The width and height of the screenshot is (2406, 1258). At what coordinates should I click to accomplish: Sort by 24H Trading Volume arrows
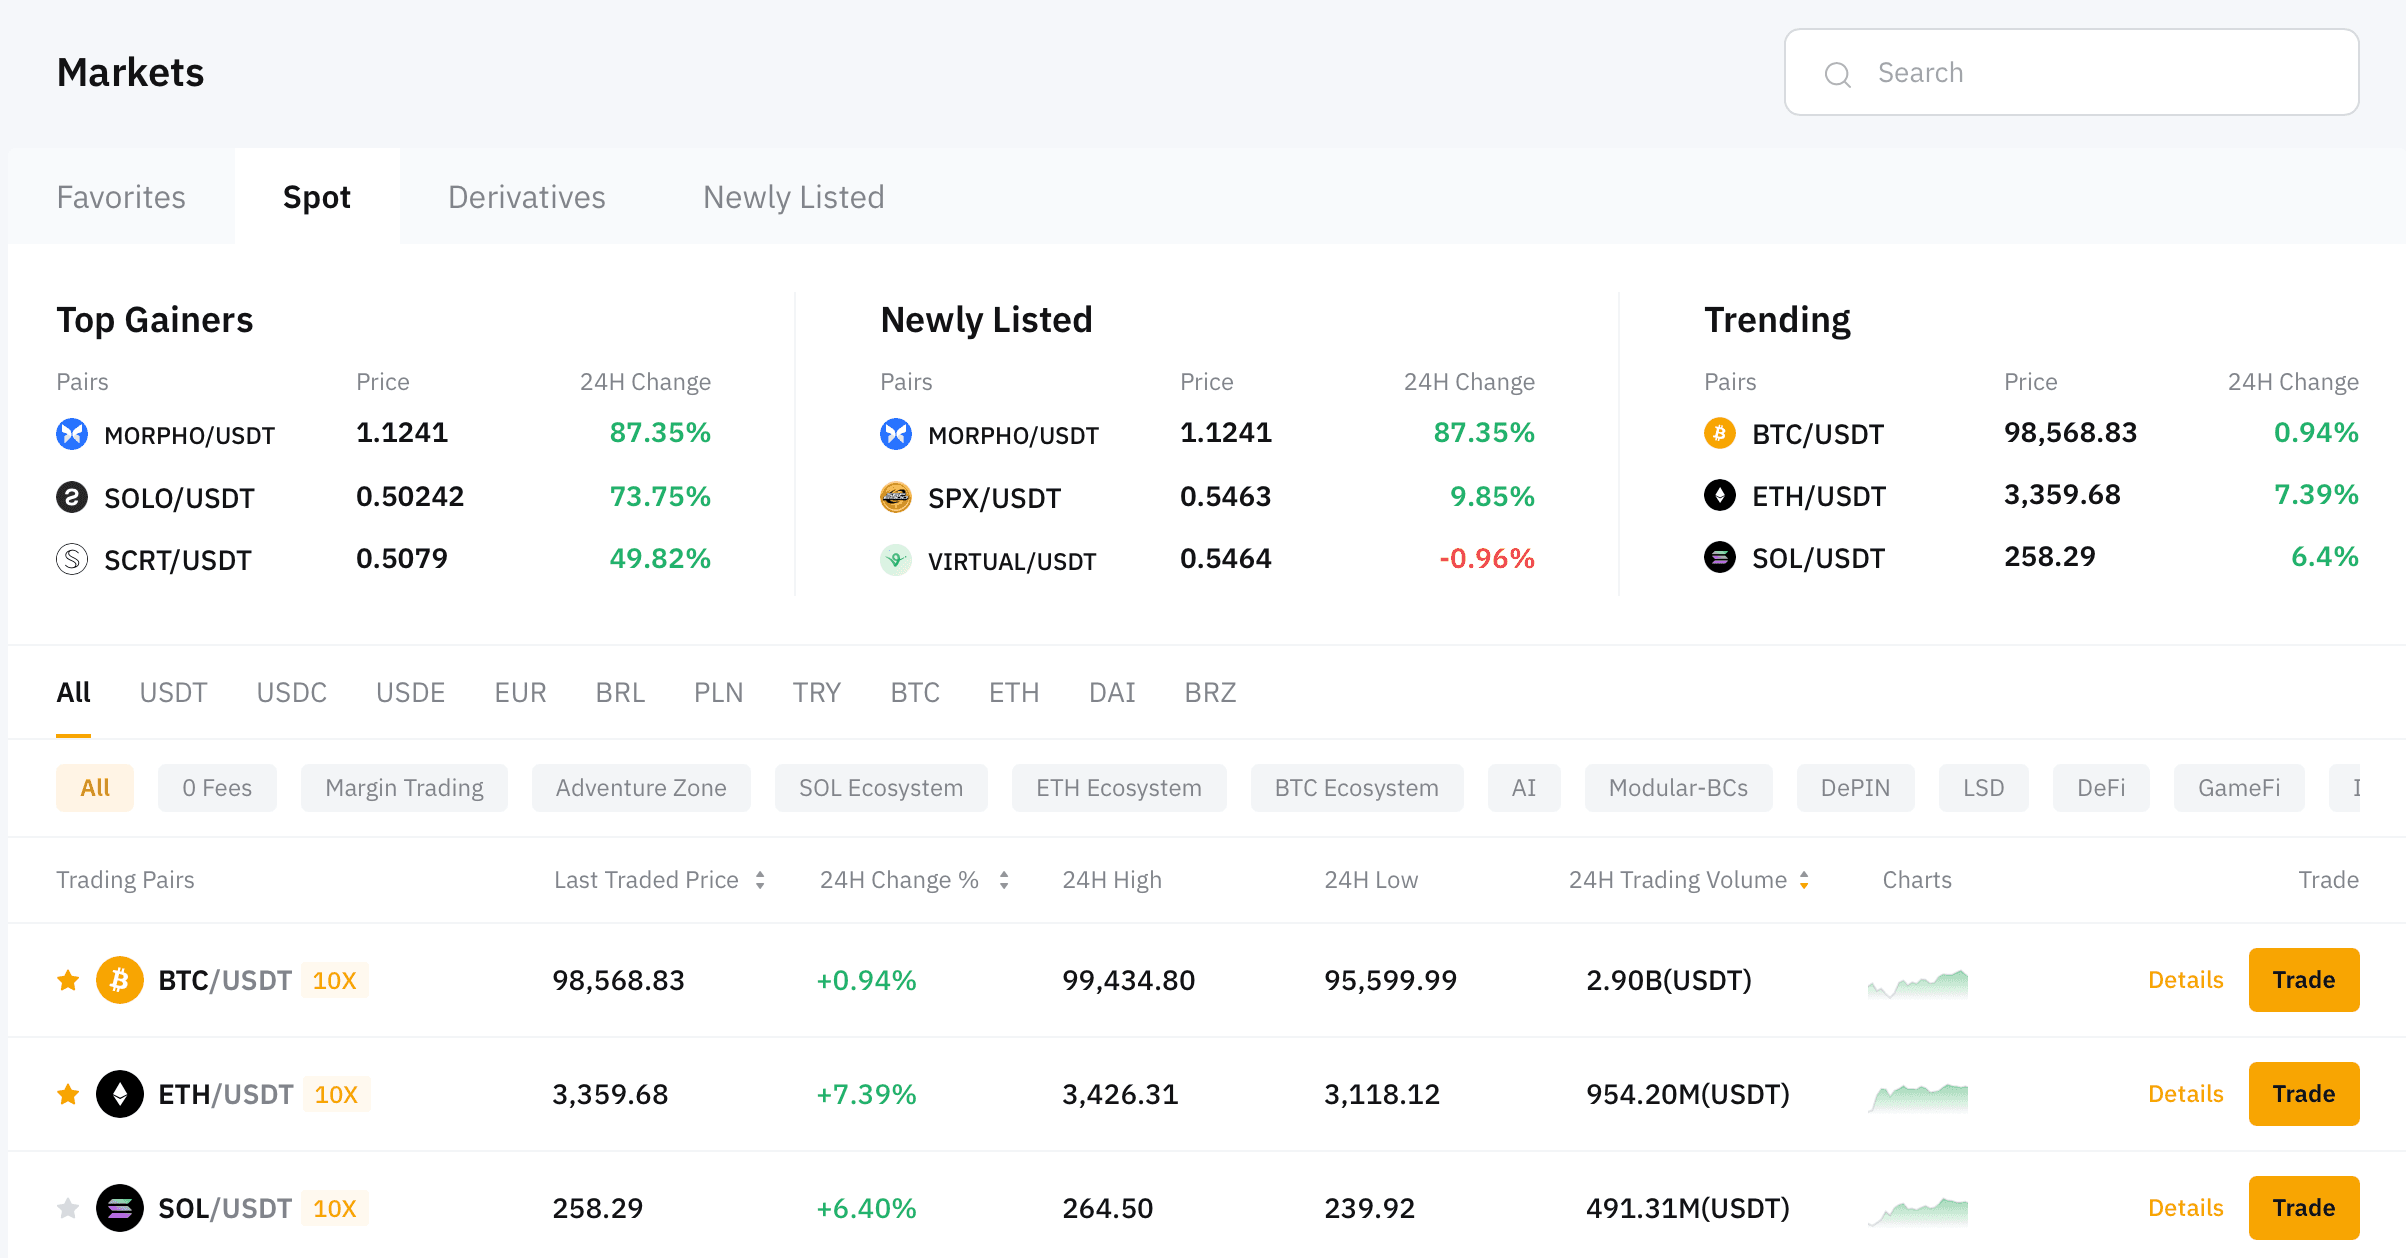(1803, 880)
